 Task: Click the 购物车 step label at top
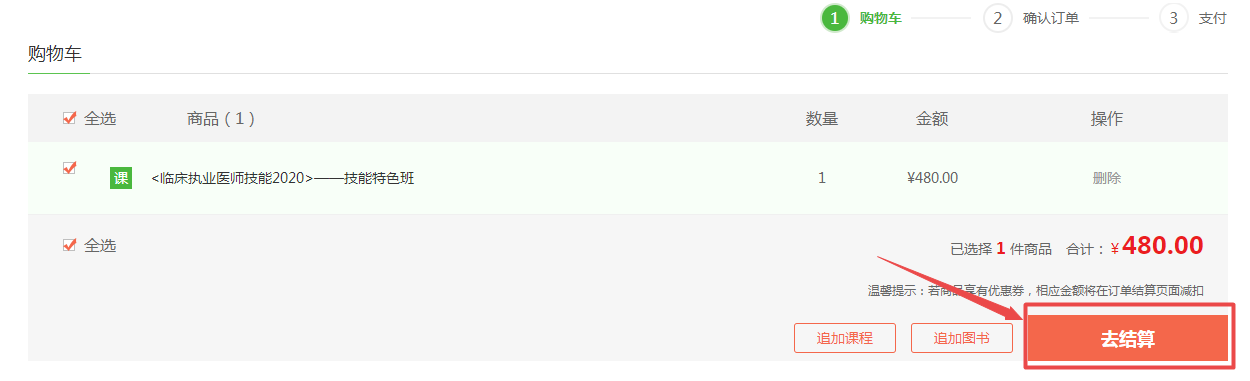coord(880,18)
